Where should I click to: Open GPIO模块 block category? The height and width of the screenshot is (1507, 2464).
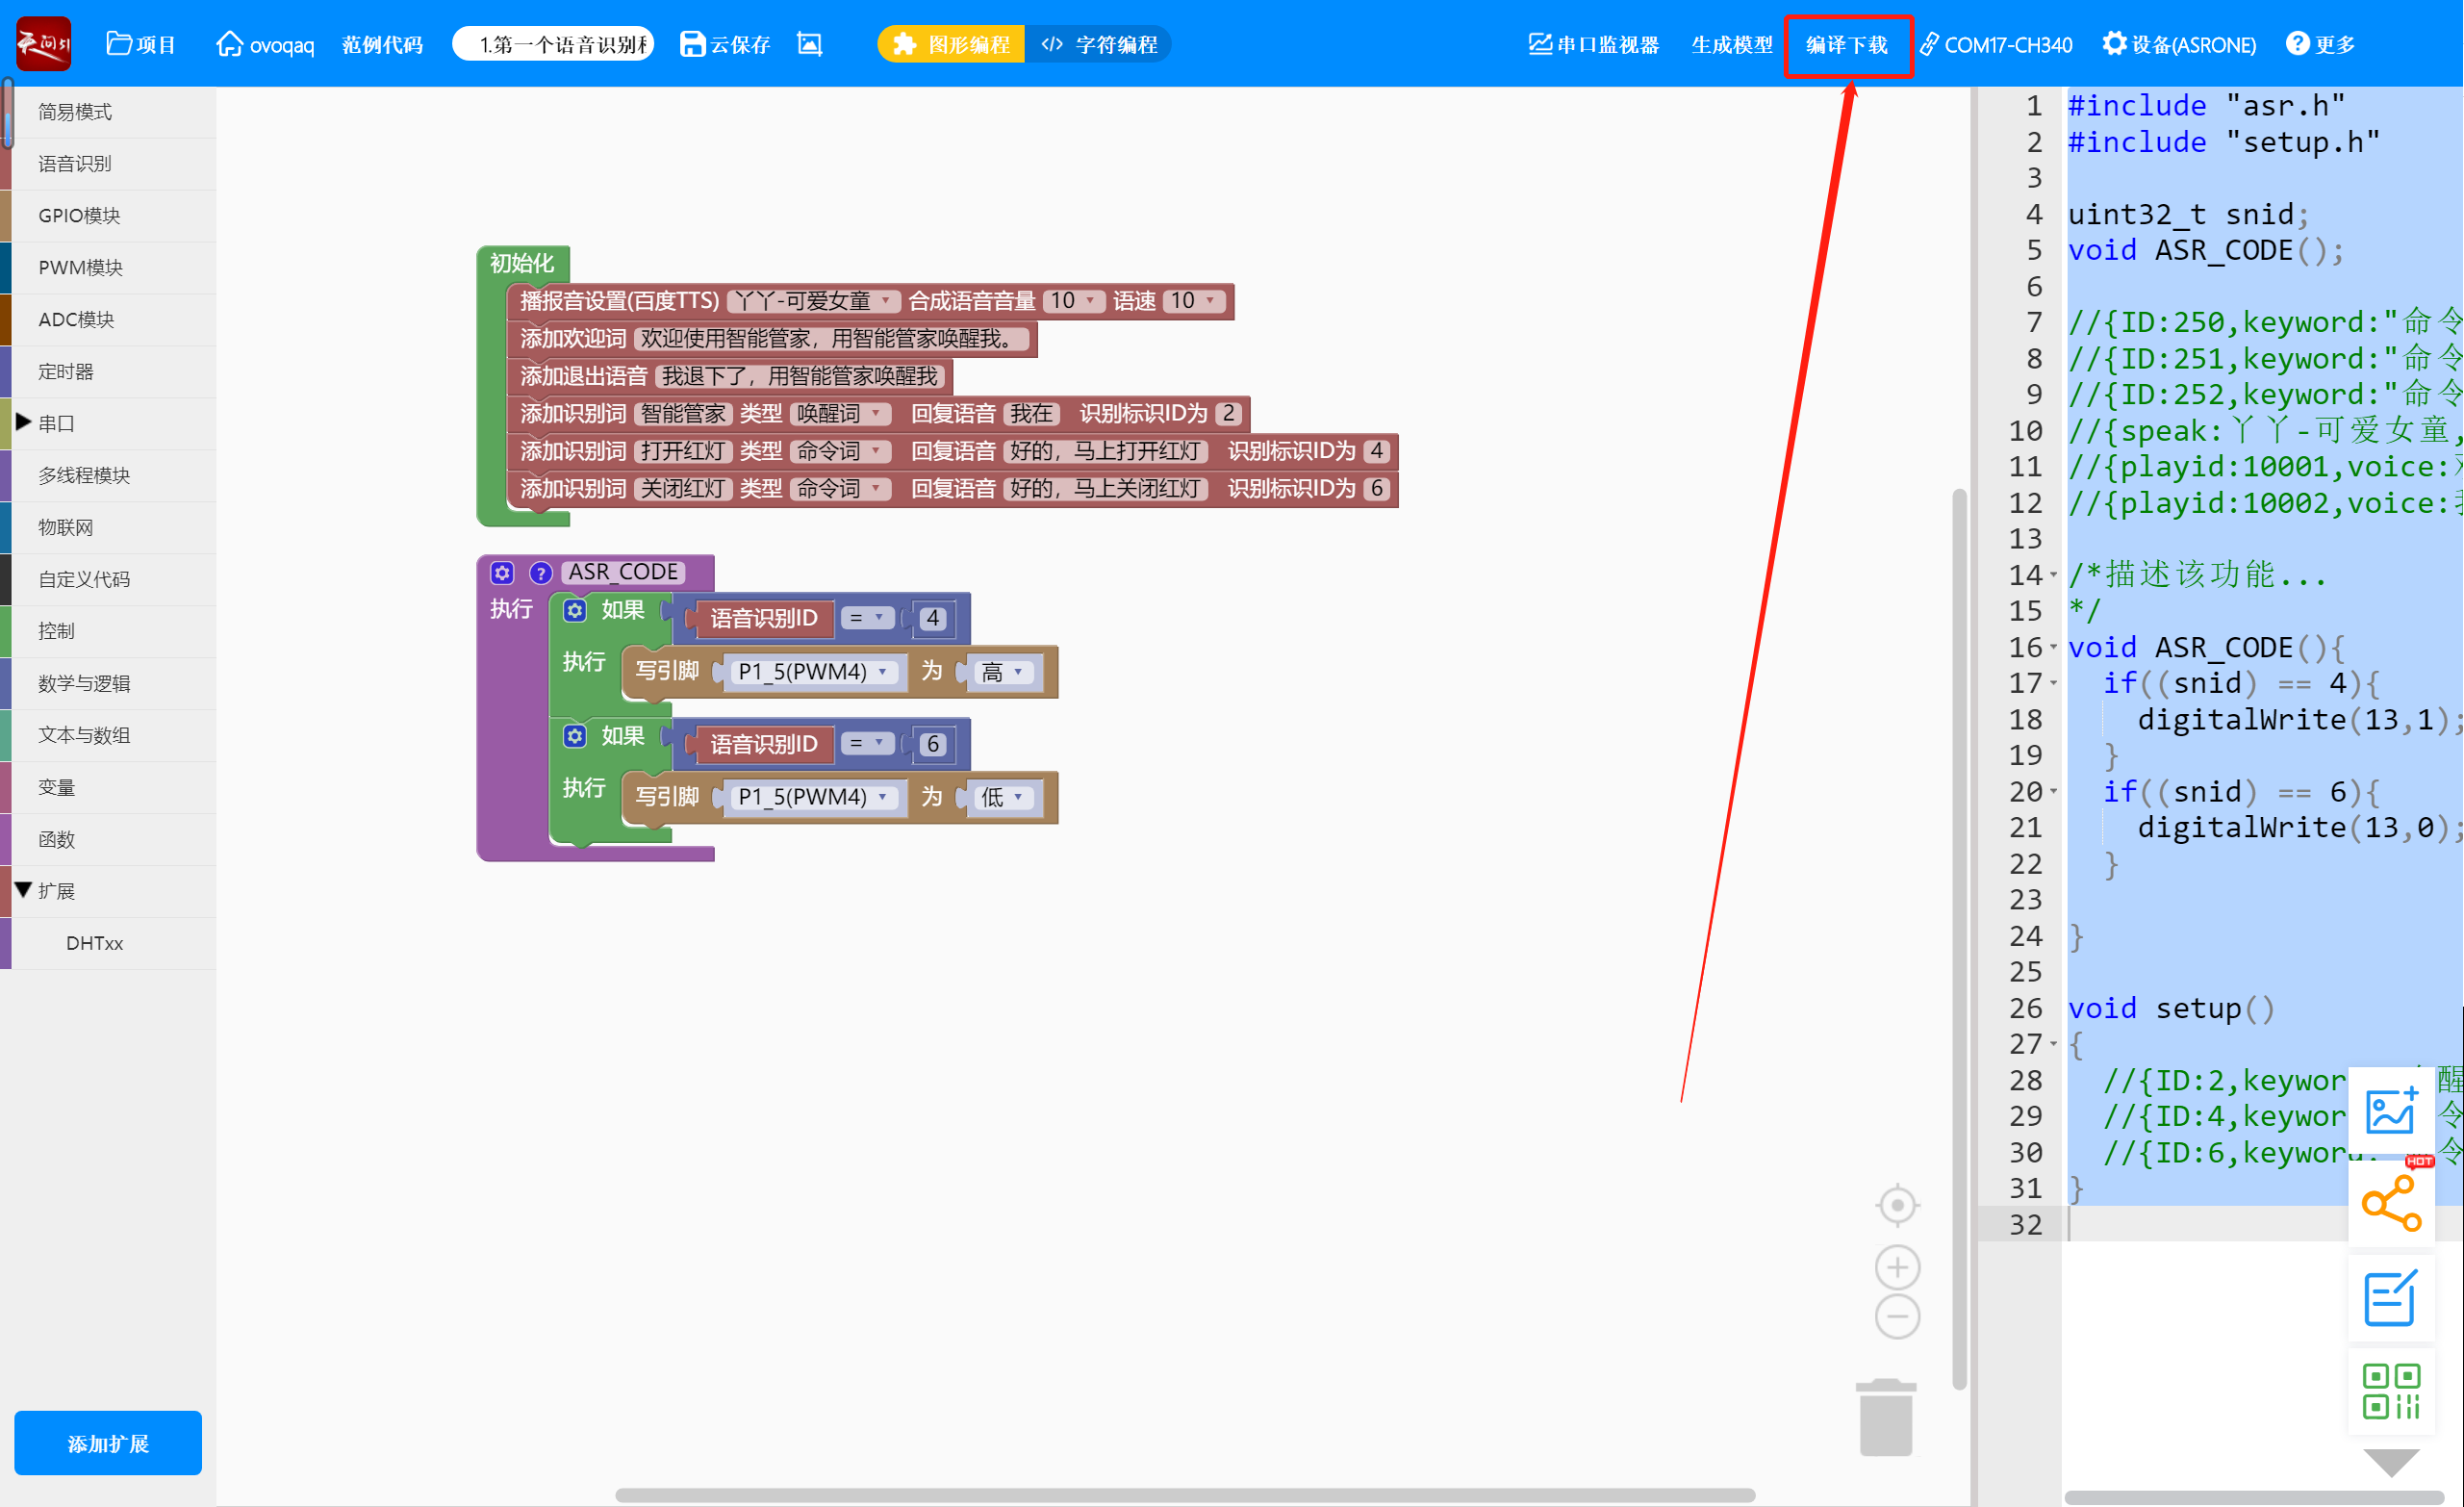[108, 216]
